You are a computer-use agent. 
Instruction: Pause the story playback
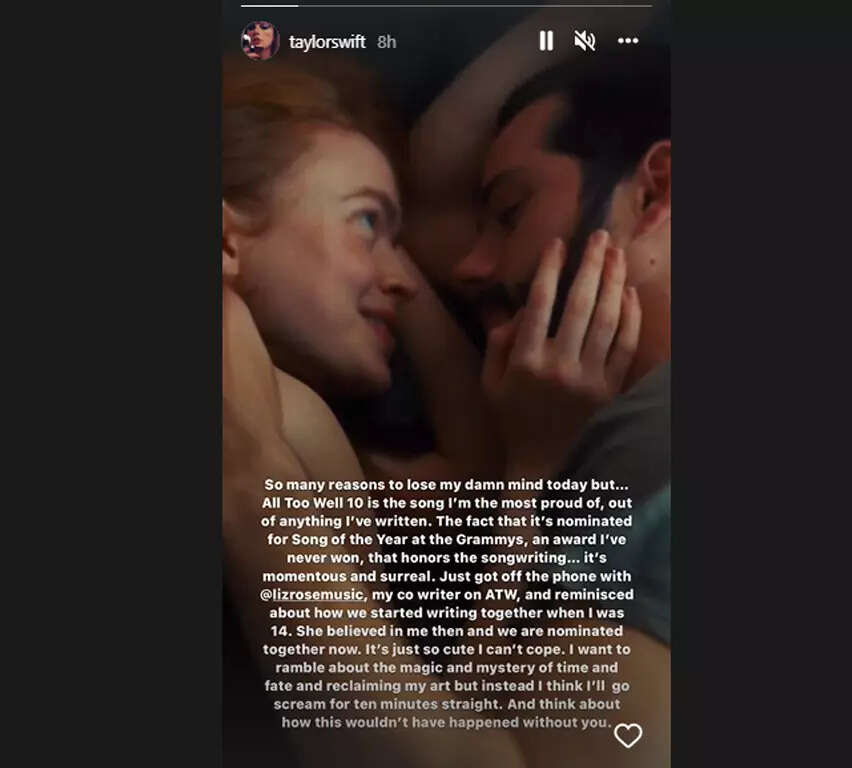546,41
